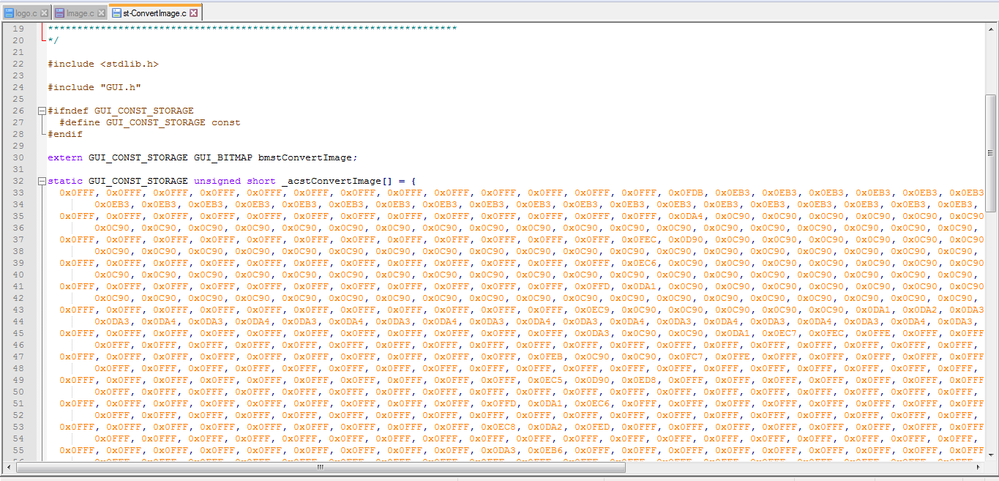Click the 'extern' keyword on line 30
The image size is (999, 481).
(x=65, y=157)
